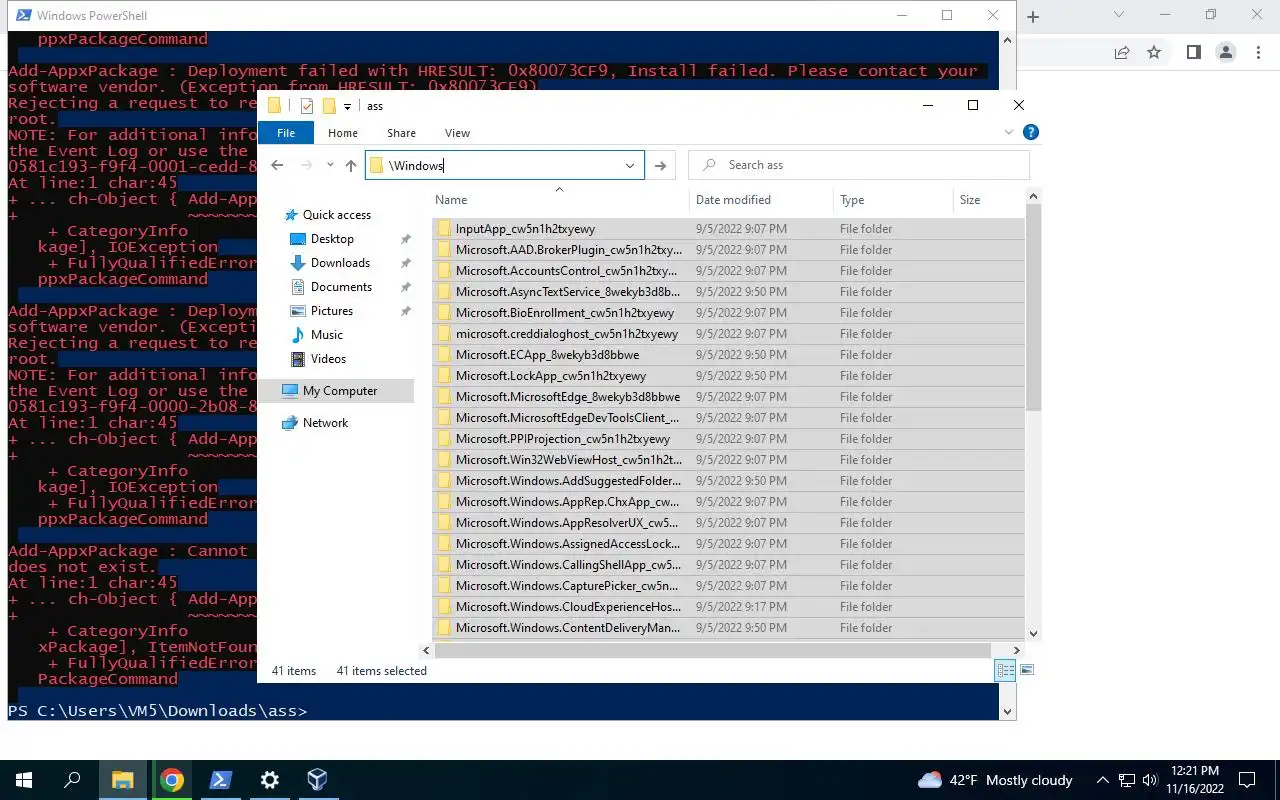Switch to Details view icon in status bar
The width and height of the screenshot is (1280, 800).
point(1005,671)
